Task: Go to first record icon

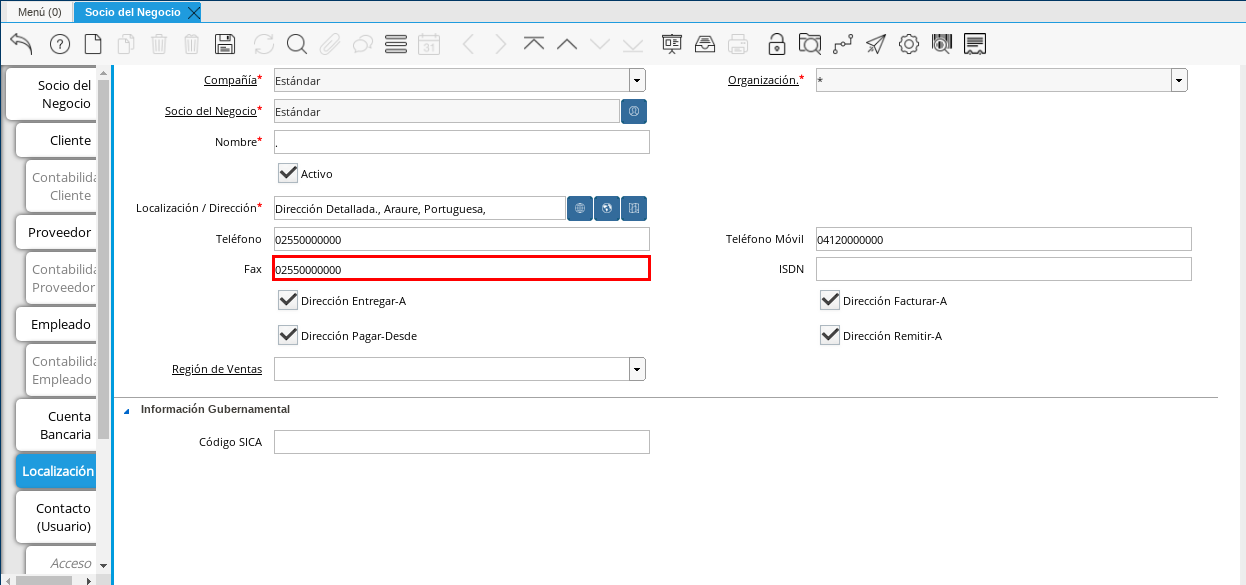Action: (x=534, y=44)
